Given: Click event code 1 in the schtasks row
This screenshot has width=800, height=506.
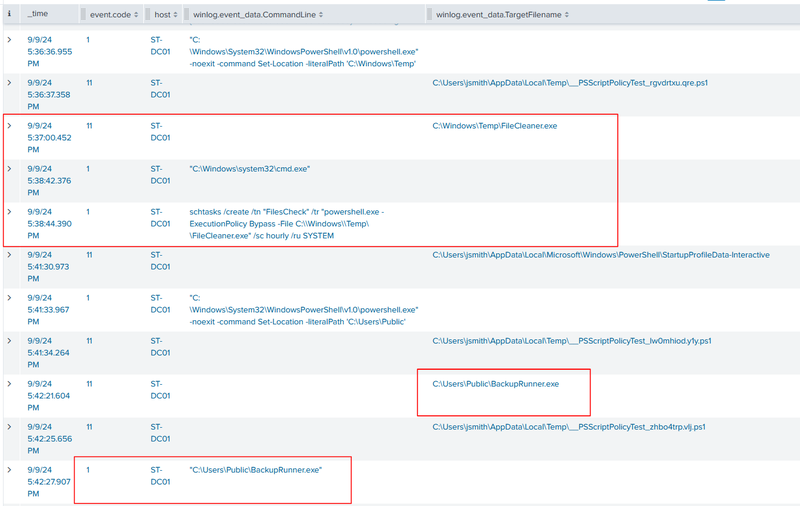Looking at the screenshot, I should pos(88,211).
